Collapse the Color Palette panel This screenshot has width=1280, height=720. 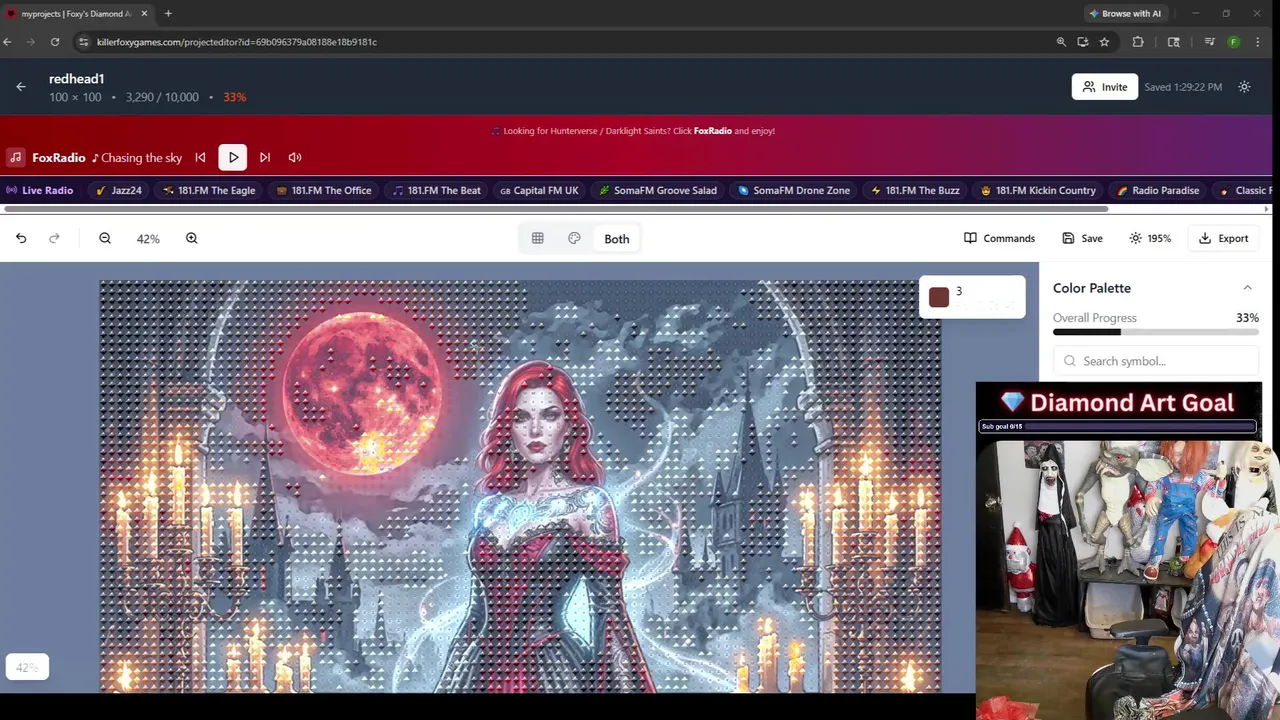coord(1247,288)
